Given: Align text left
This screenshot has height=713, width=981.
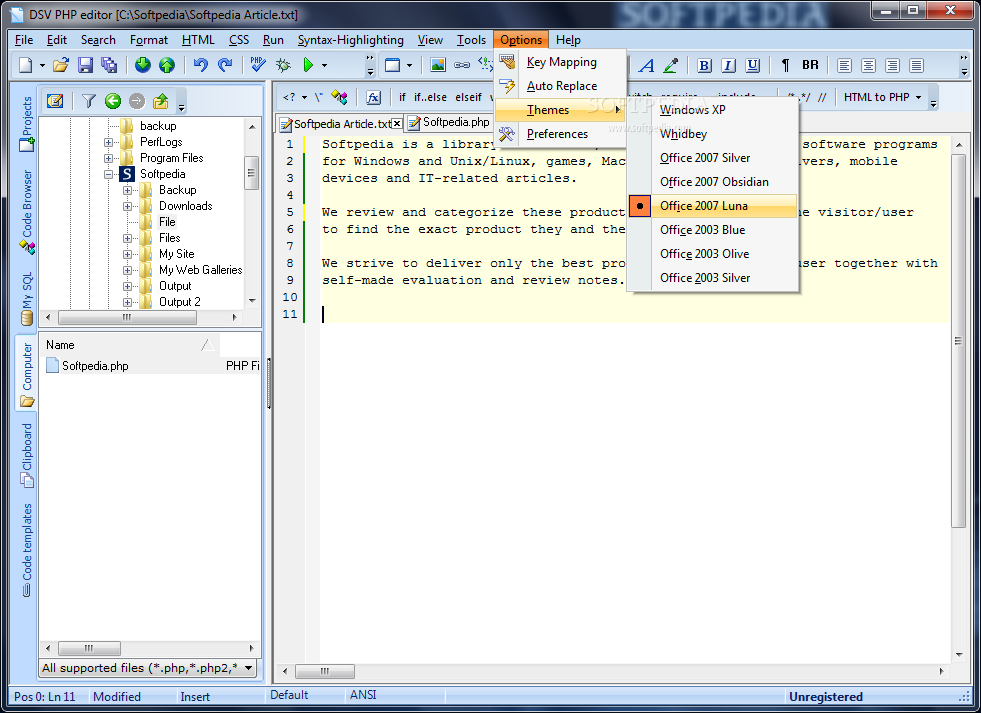Looking at the screenshot, I should (x=844, y=65).
